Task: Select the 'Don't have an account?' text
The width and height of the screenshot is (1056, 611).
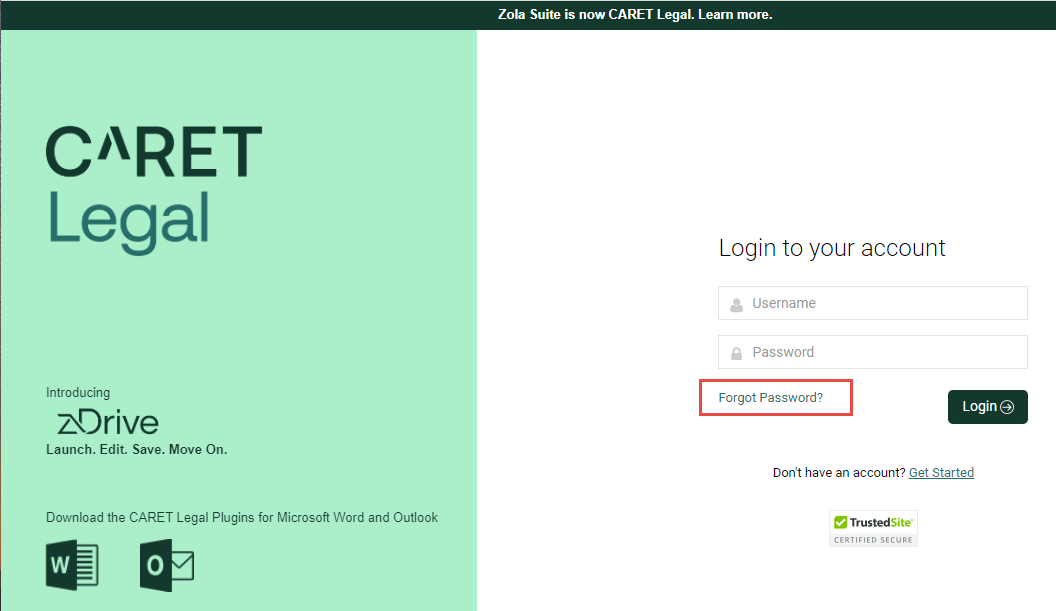Action: pyautogui.click(x=839, y=472)
